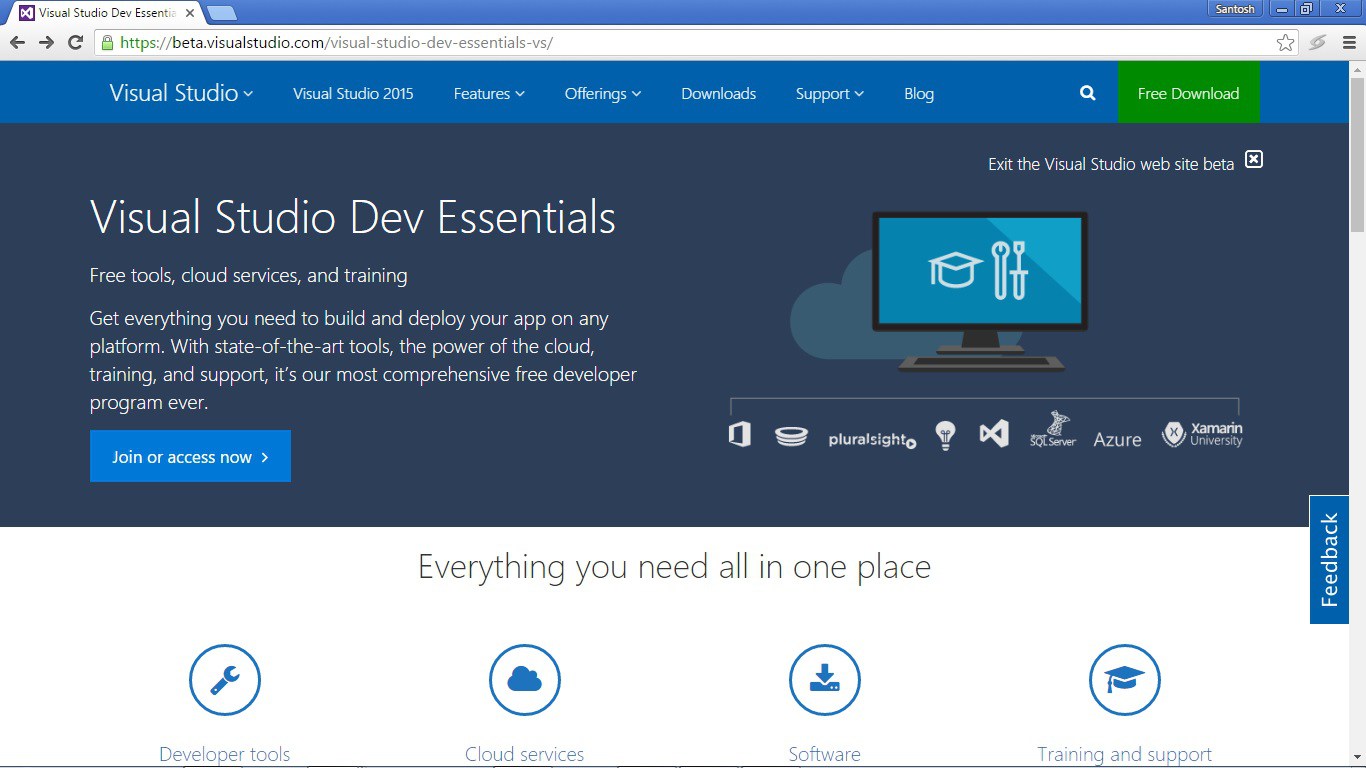Click the Free Download button
Image resolution: width=1366 pixels, height=768 pixels.
1188,93
